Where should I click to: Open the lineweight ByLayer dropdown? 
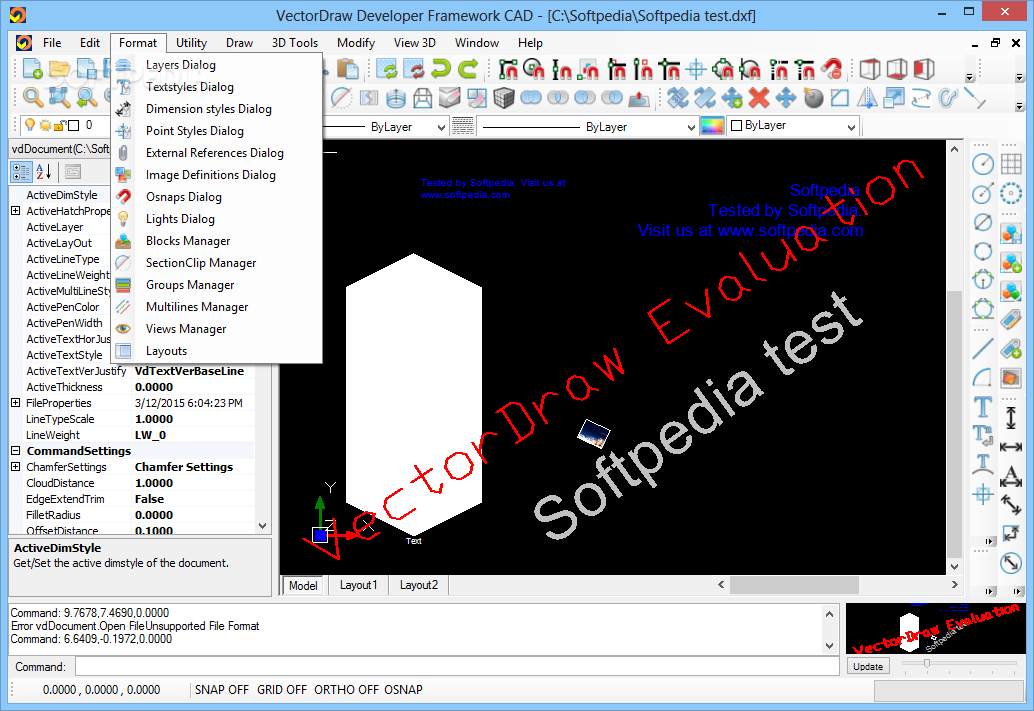(x=690, y=127)
